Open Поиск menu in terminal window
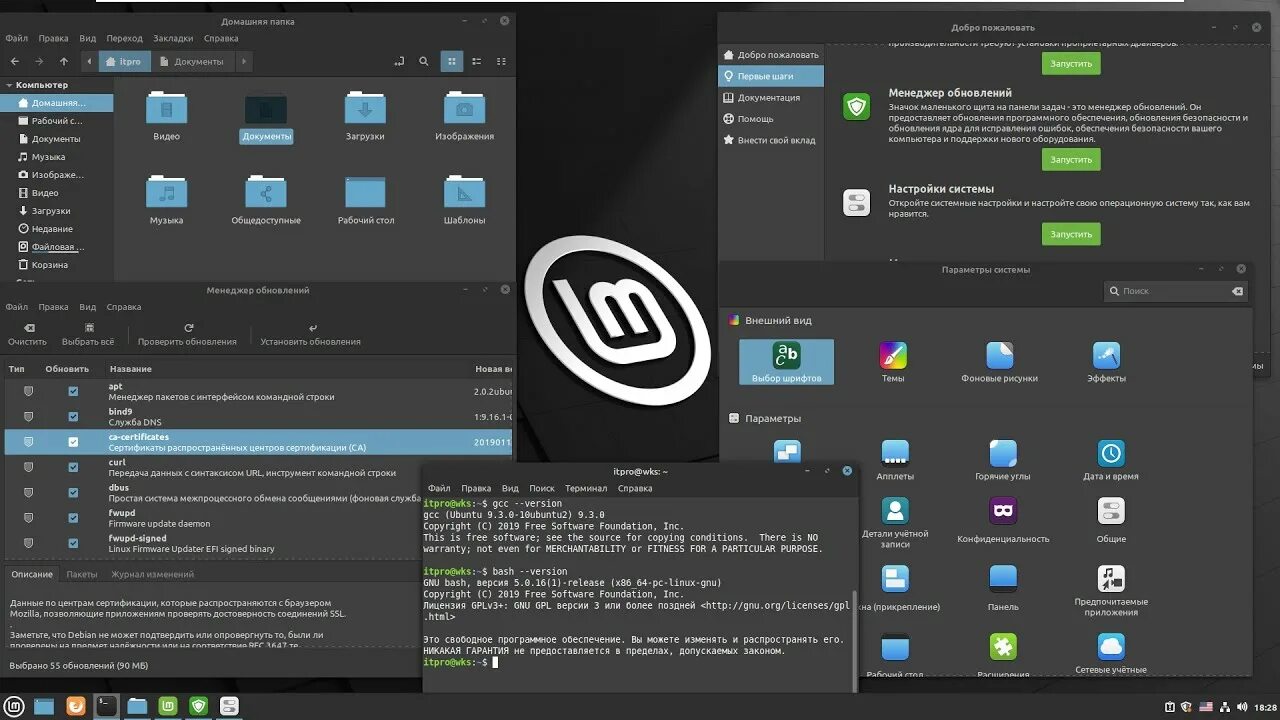This screenshot has width=1280, height=720. point(542,488)
